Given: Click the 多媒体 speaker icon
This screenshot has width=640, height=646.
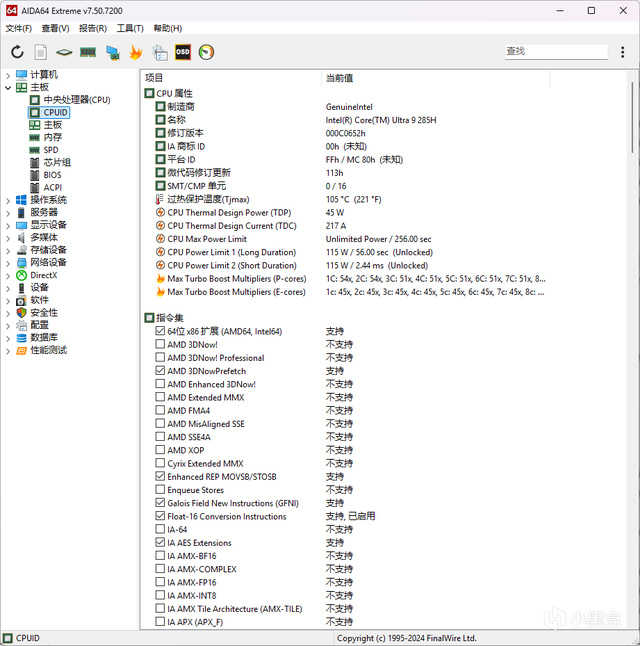Looking at the screenshot, I should click(21, 238).
